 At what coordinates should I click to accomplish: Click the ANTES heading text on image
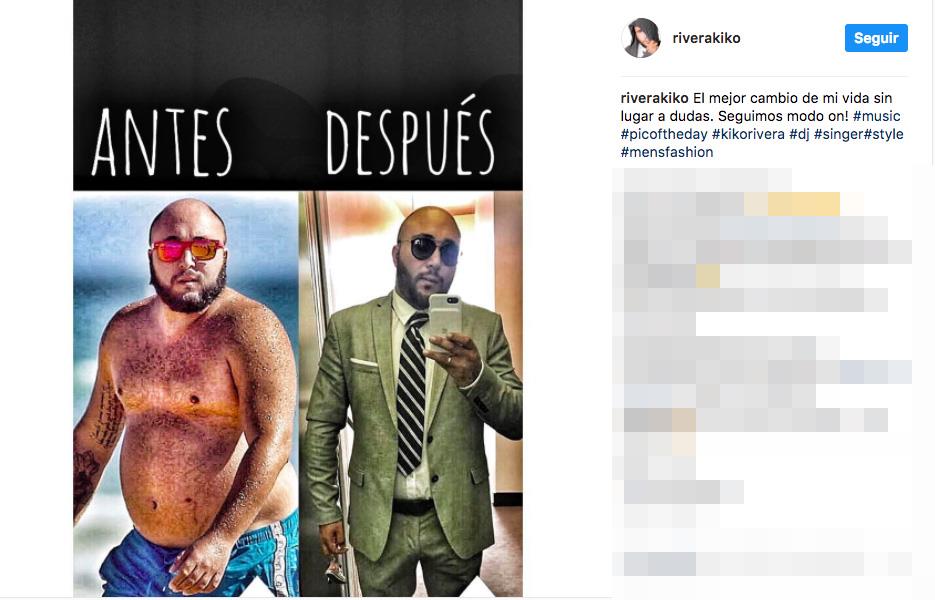(162, 142)
